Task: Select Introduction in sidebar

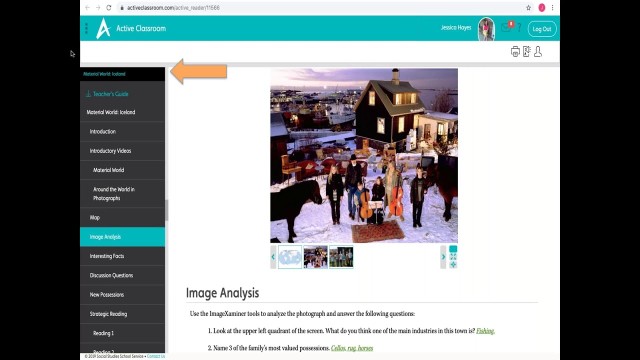Action: click(x=122, y=131)
